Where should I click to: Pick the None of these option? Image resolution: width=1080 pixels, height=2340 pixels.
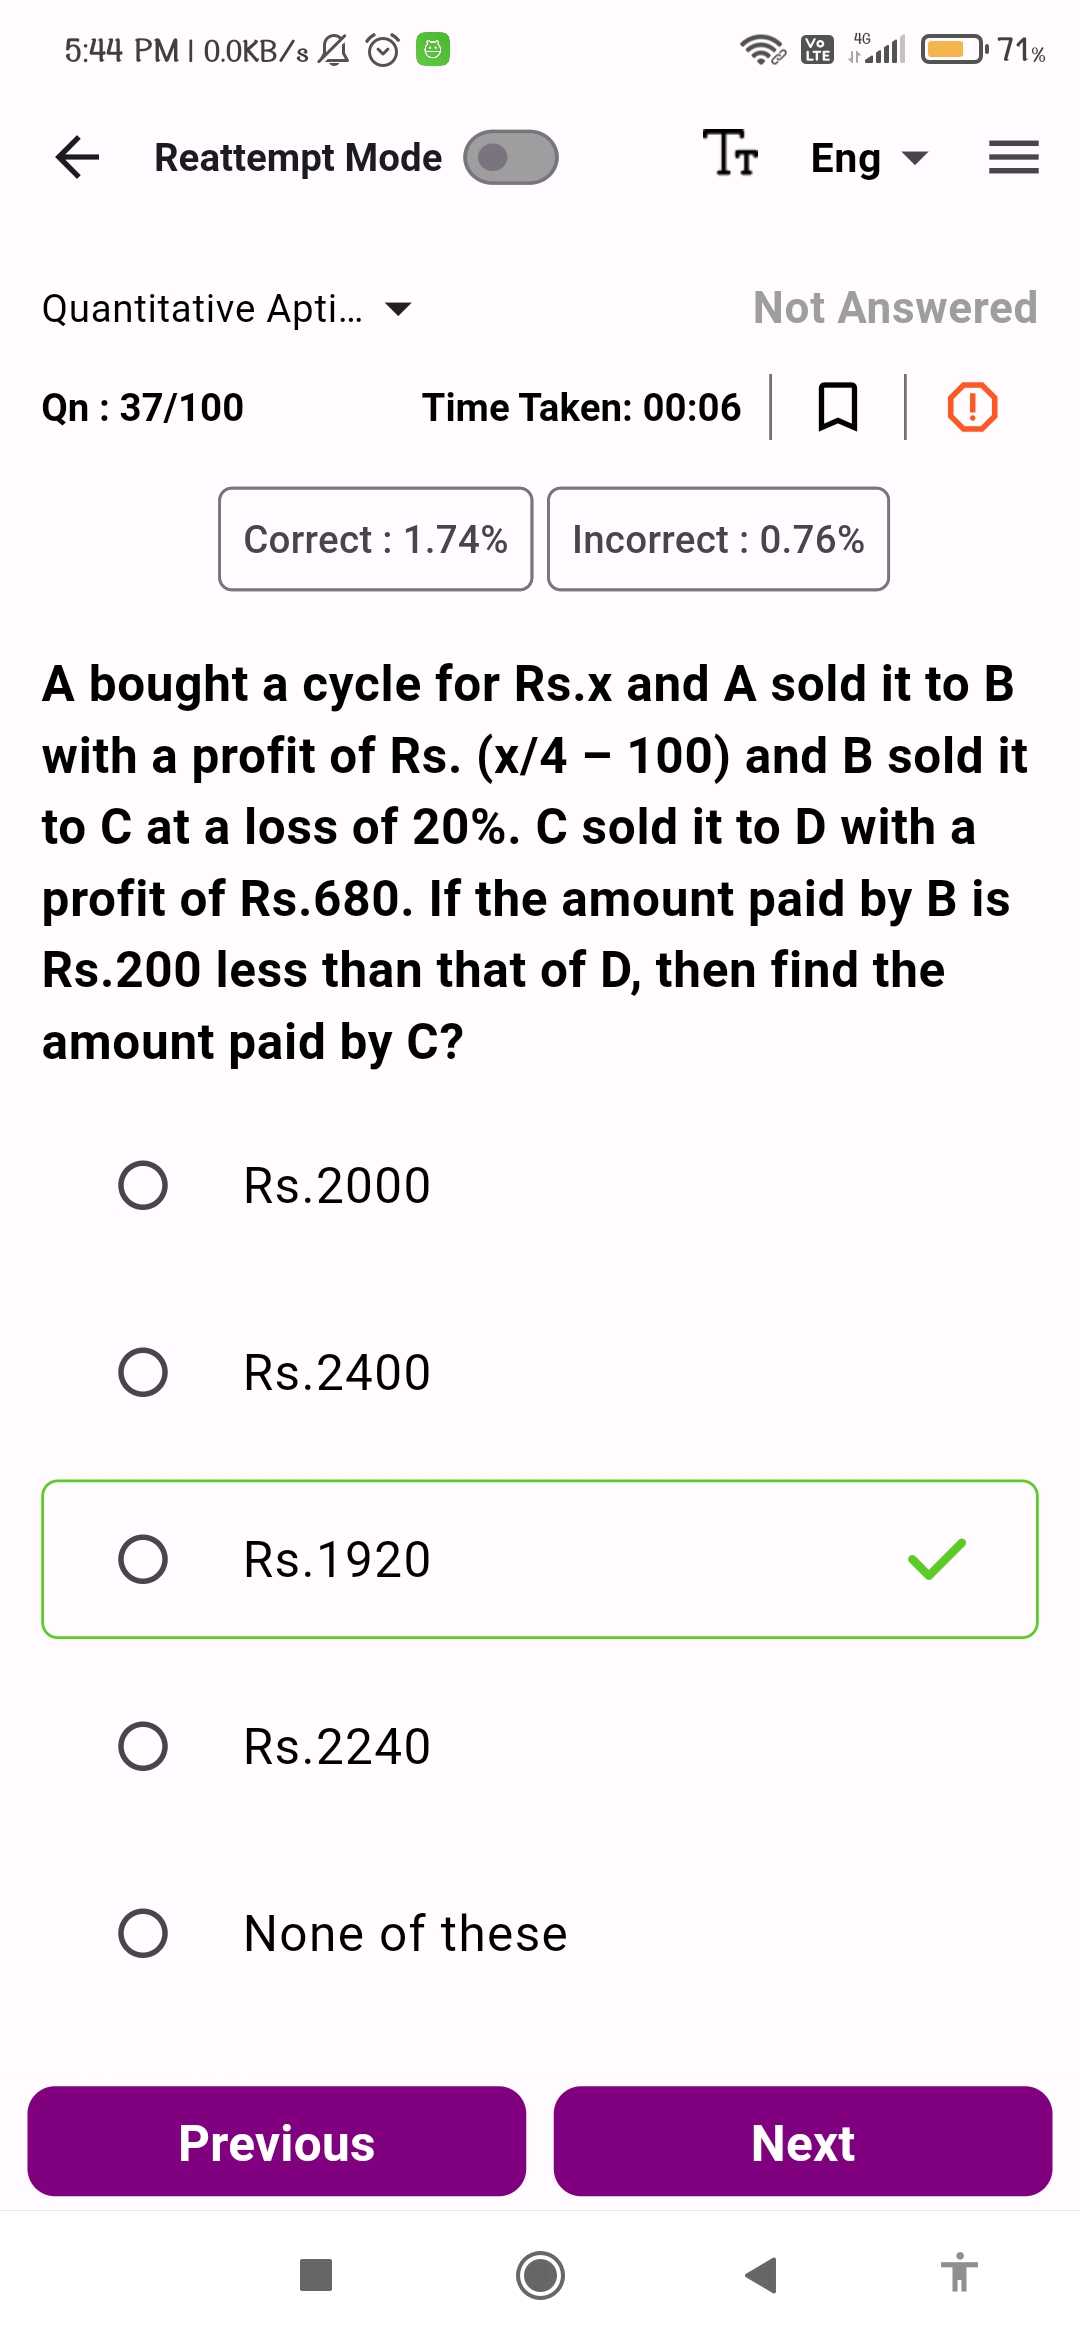(143, 1933)
